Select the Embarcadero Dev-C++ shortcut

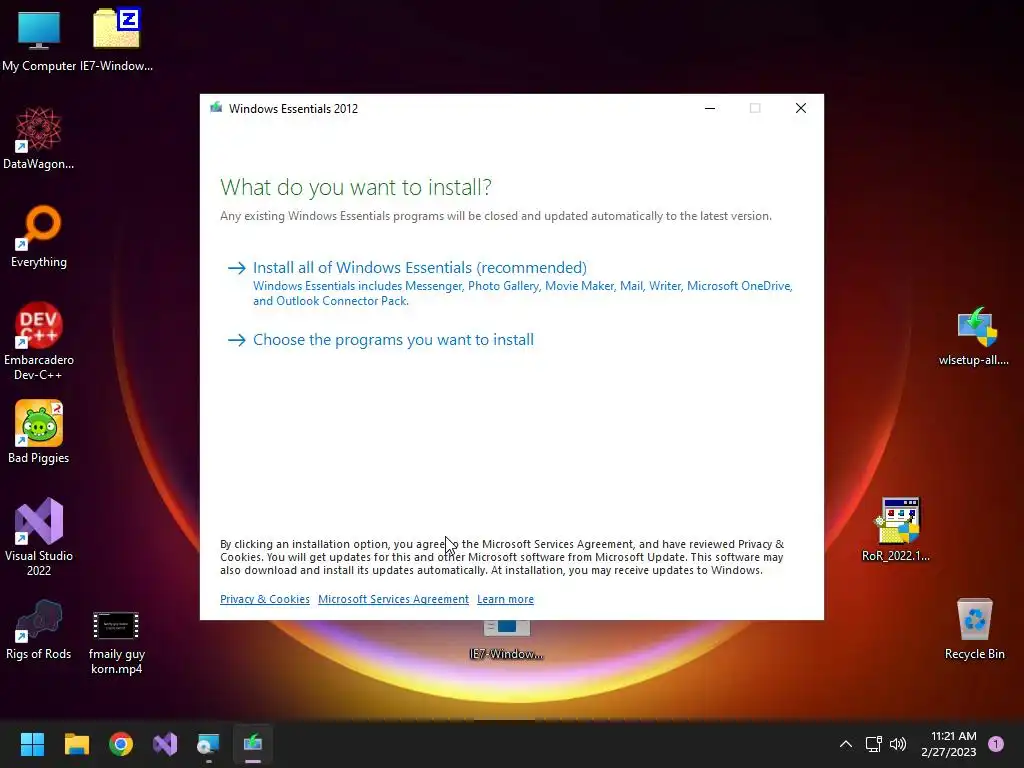click(39, 341)
